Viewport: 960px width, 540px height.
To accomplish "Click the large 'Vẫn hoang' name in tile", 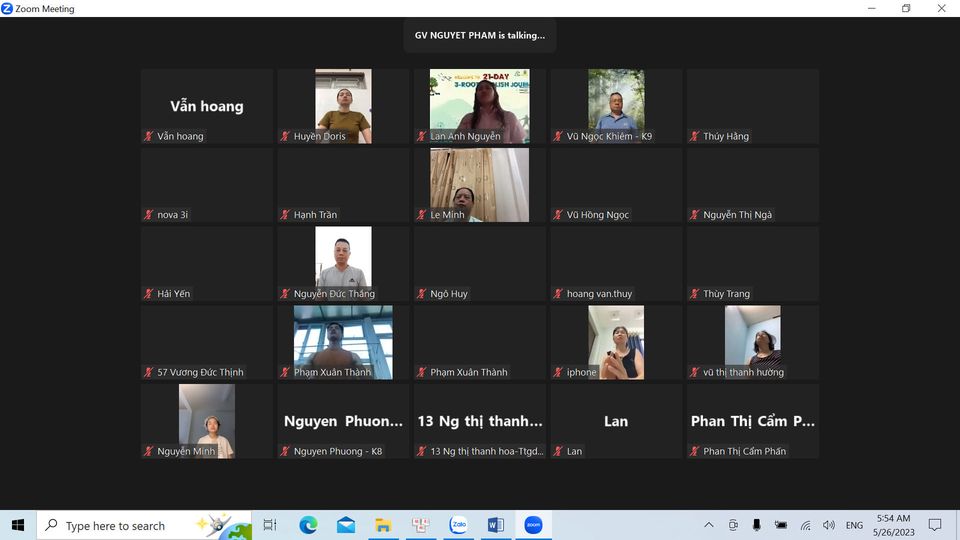I will coord(207,106).
